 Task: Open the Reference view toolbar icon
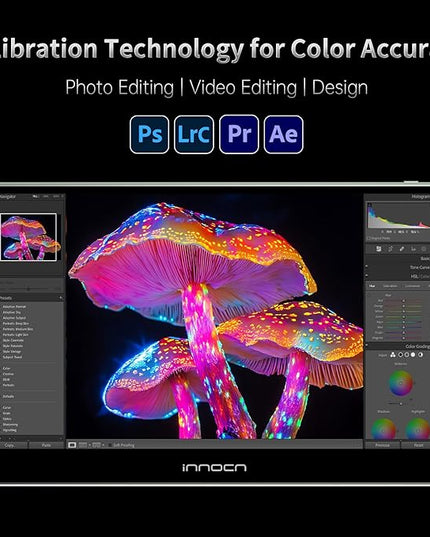coord(83,445)
